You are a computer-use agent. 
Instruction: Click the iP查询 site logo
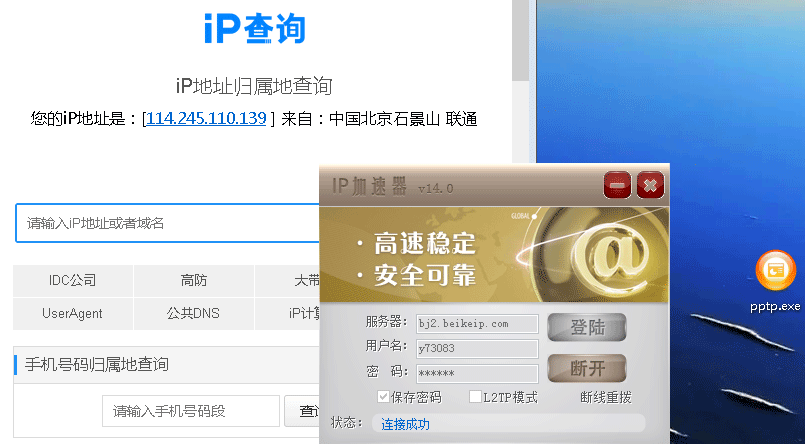254,29
